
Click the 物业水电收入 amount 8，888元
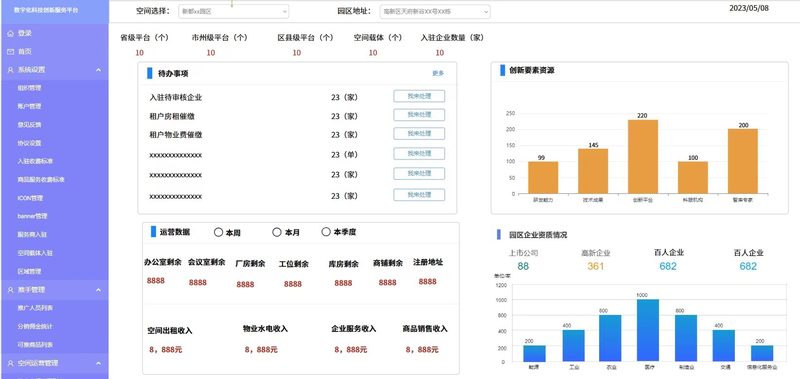[261, 350]
